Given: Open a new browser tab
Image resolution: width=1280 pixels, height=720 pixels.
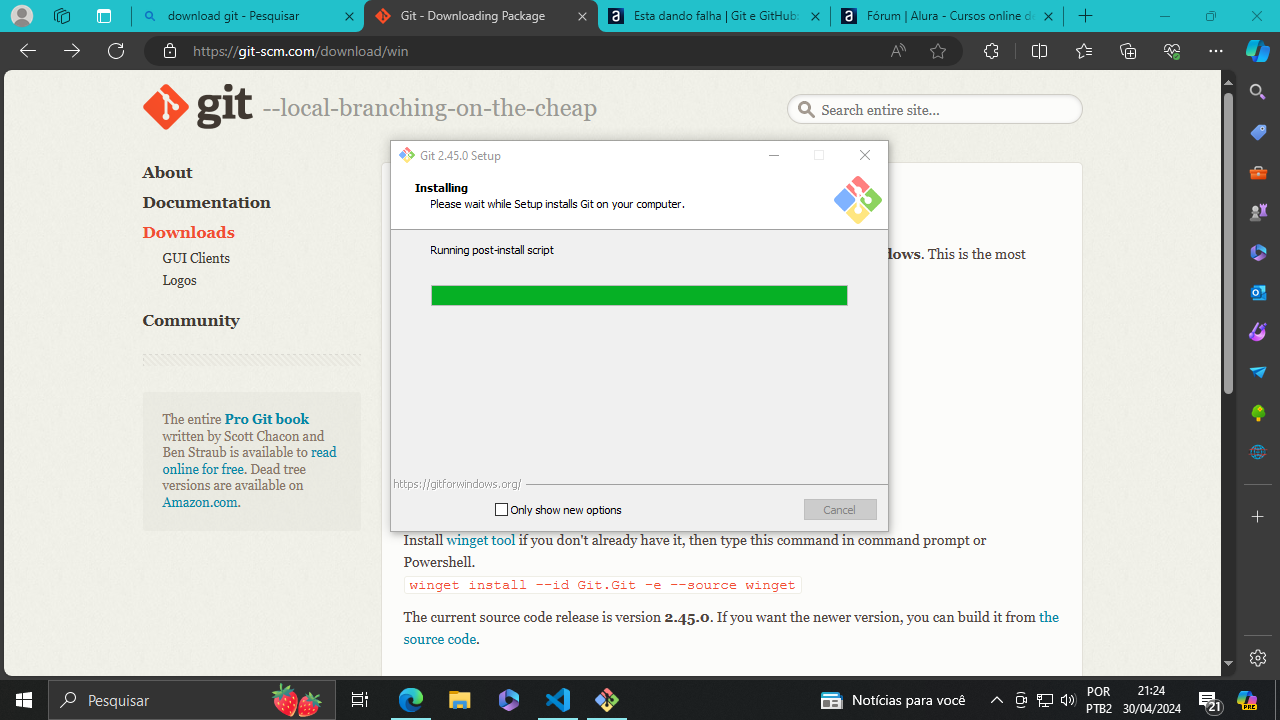Looking at the screenshot, I should coord(1086,16).
